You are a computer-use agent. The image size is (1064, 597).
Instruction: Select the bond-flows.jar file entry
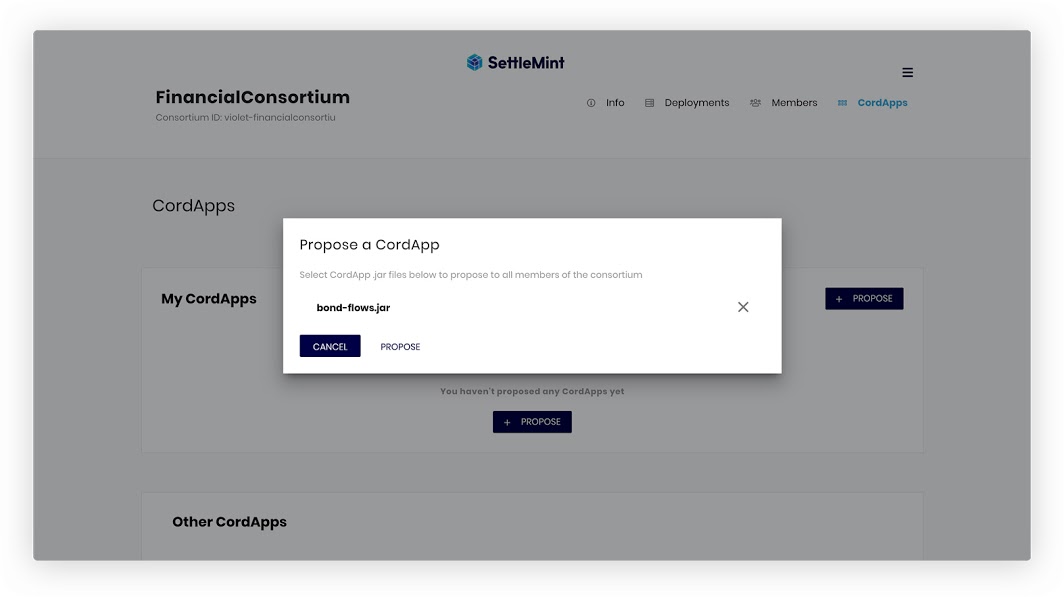[353, 307]
